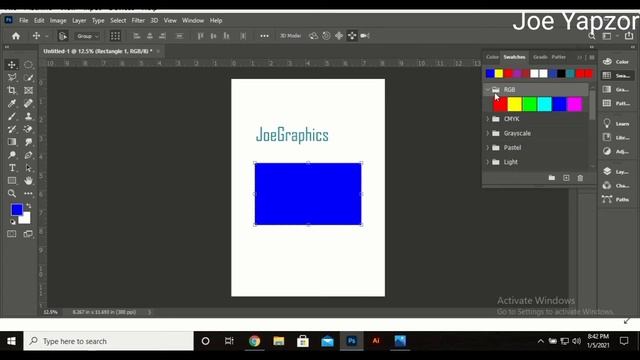
Task: Pick the magenta swatch in RGB group
Action: point(574,104)
